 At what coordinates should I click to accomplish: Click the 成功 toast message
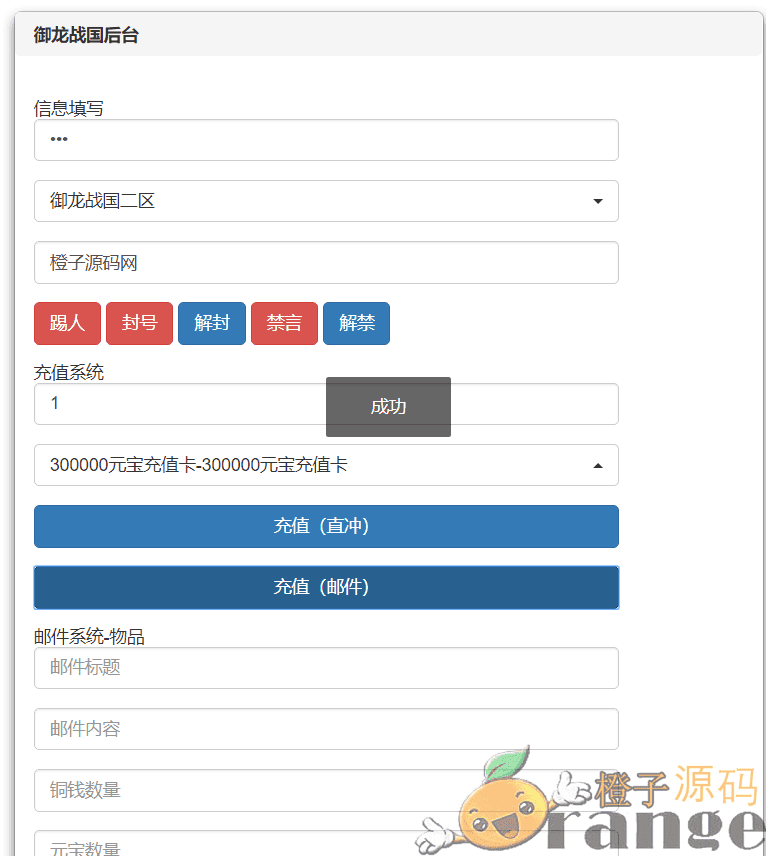(x=388, y=407)
